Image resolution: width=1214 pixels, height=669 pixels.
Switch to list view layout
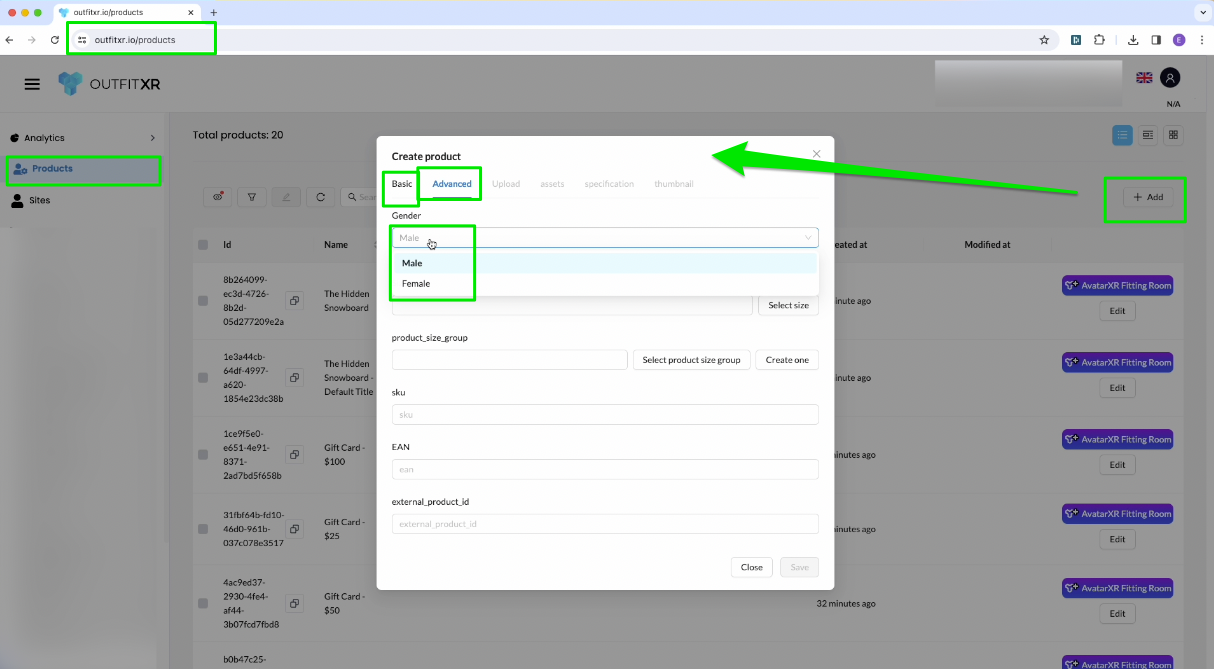coord(1123,135)
